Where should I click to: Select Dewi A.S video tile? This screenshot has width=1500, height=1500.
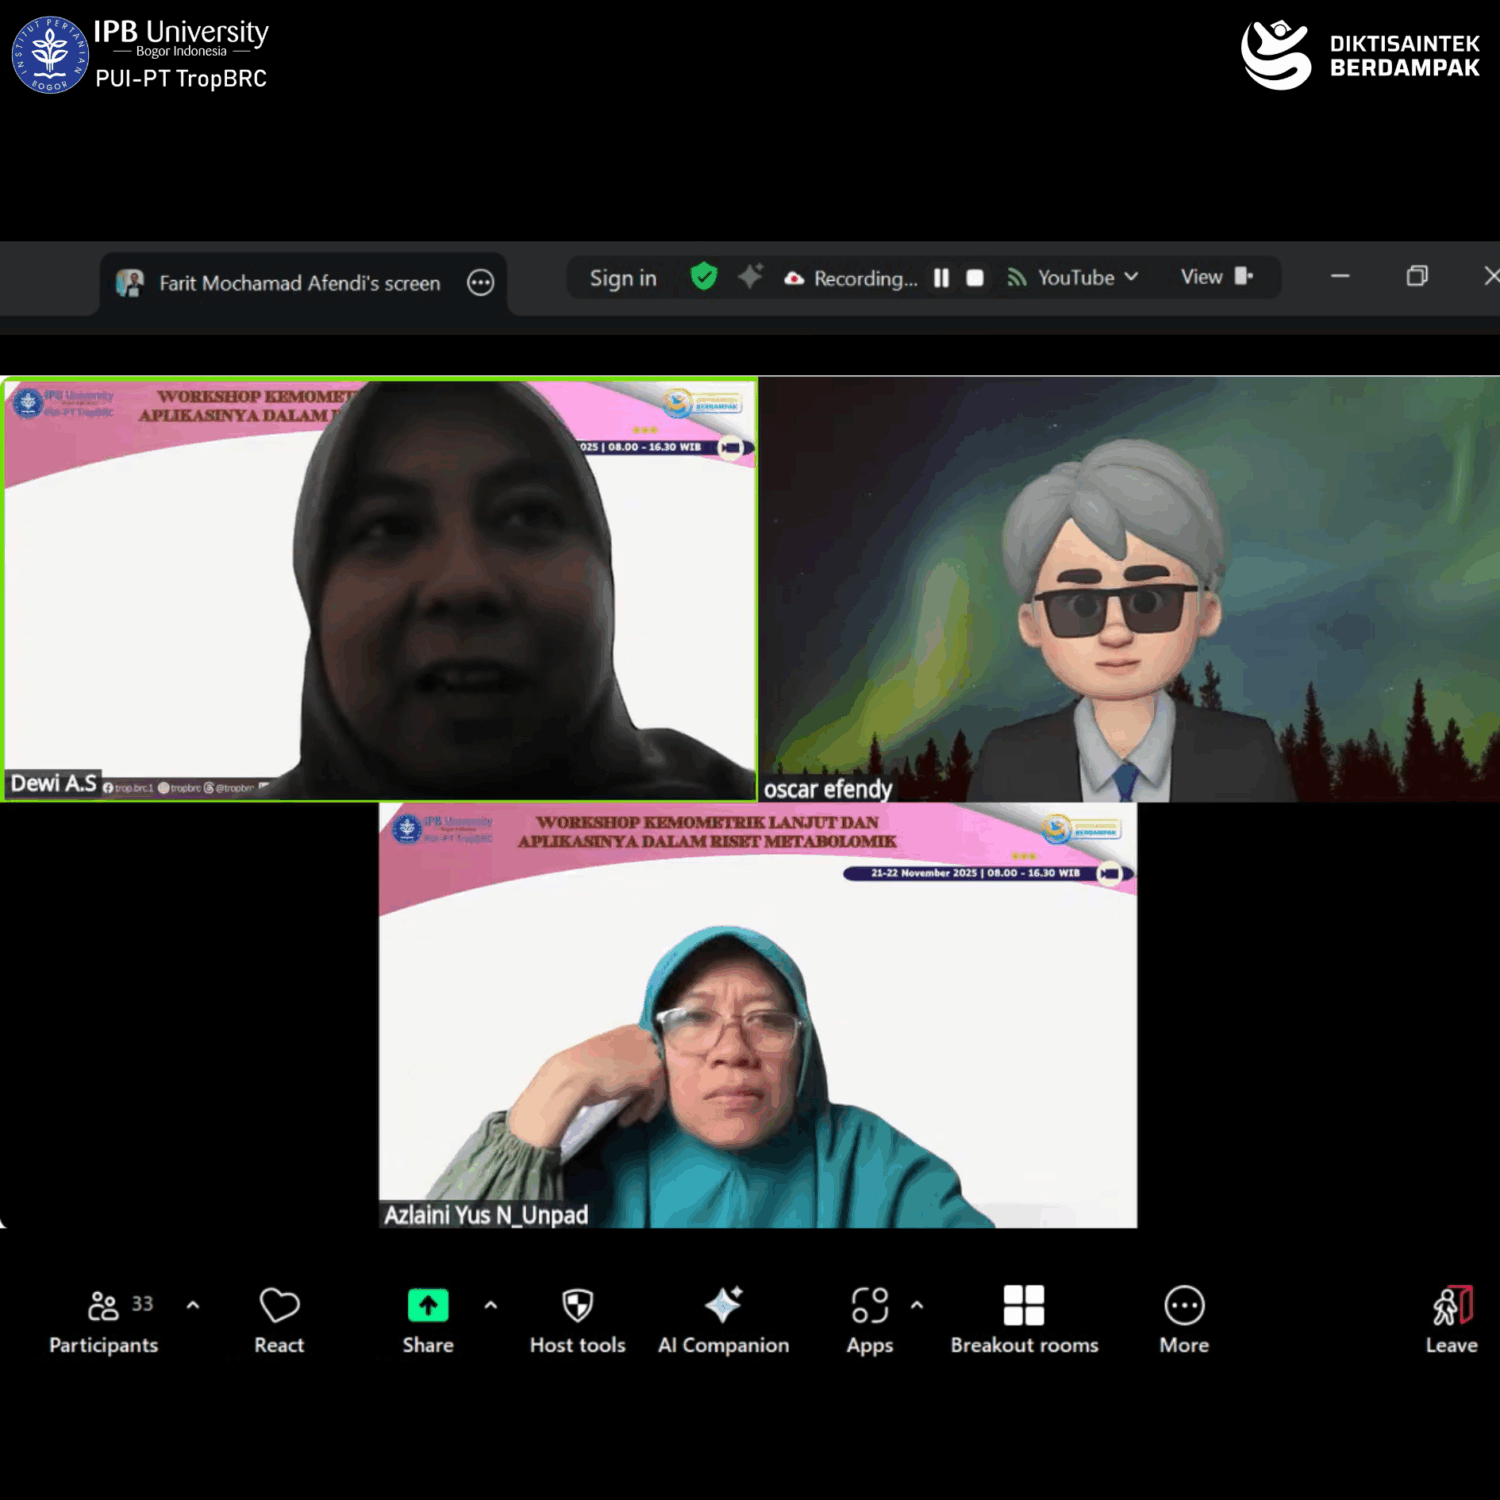[x=380, y=588]
